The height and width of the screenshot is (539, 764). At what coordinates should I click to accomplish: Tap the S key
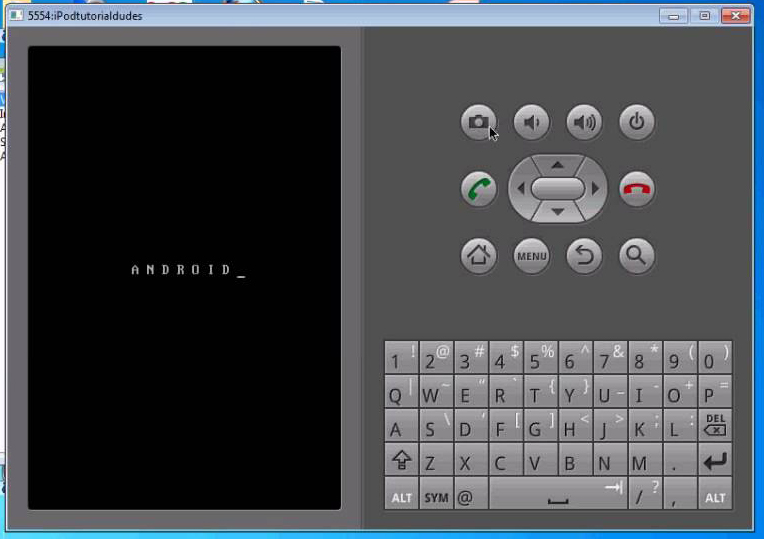(x=436, y=425)
